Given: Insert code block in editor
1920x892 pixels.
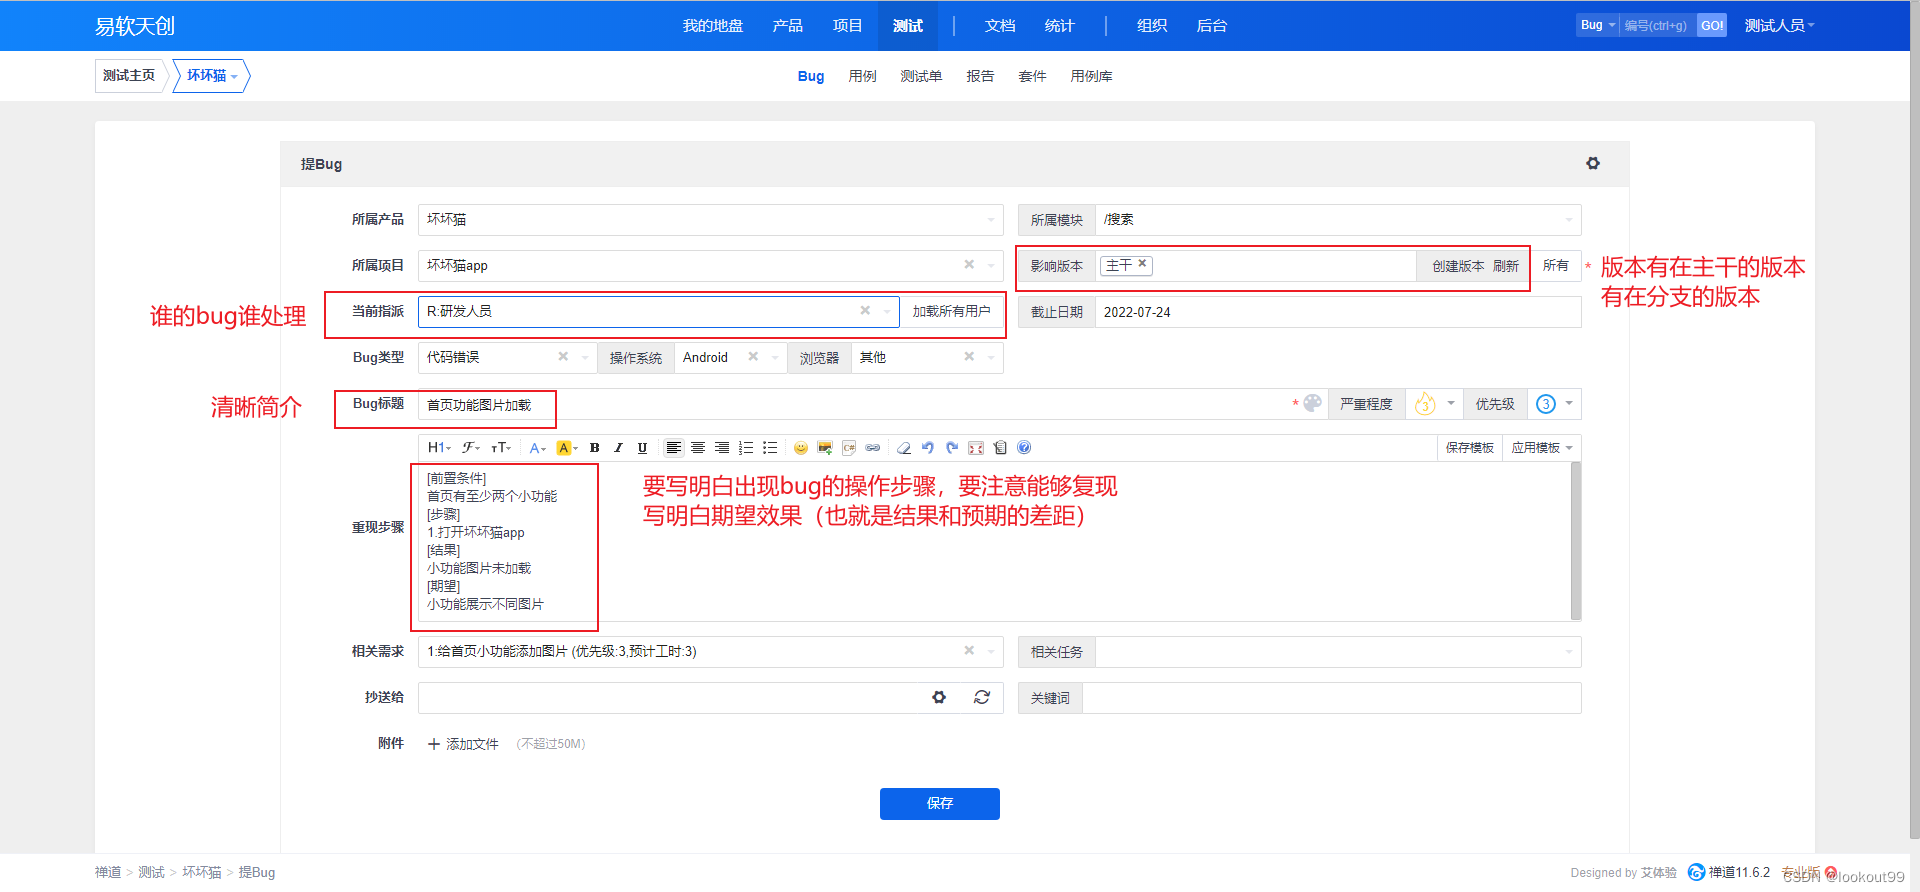Looking at the screenshot, I should tap(849, 448).
